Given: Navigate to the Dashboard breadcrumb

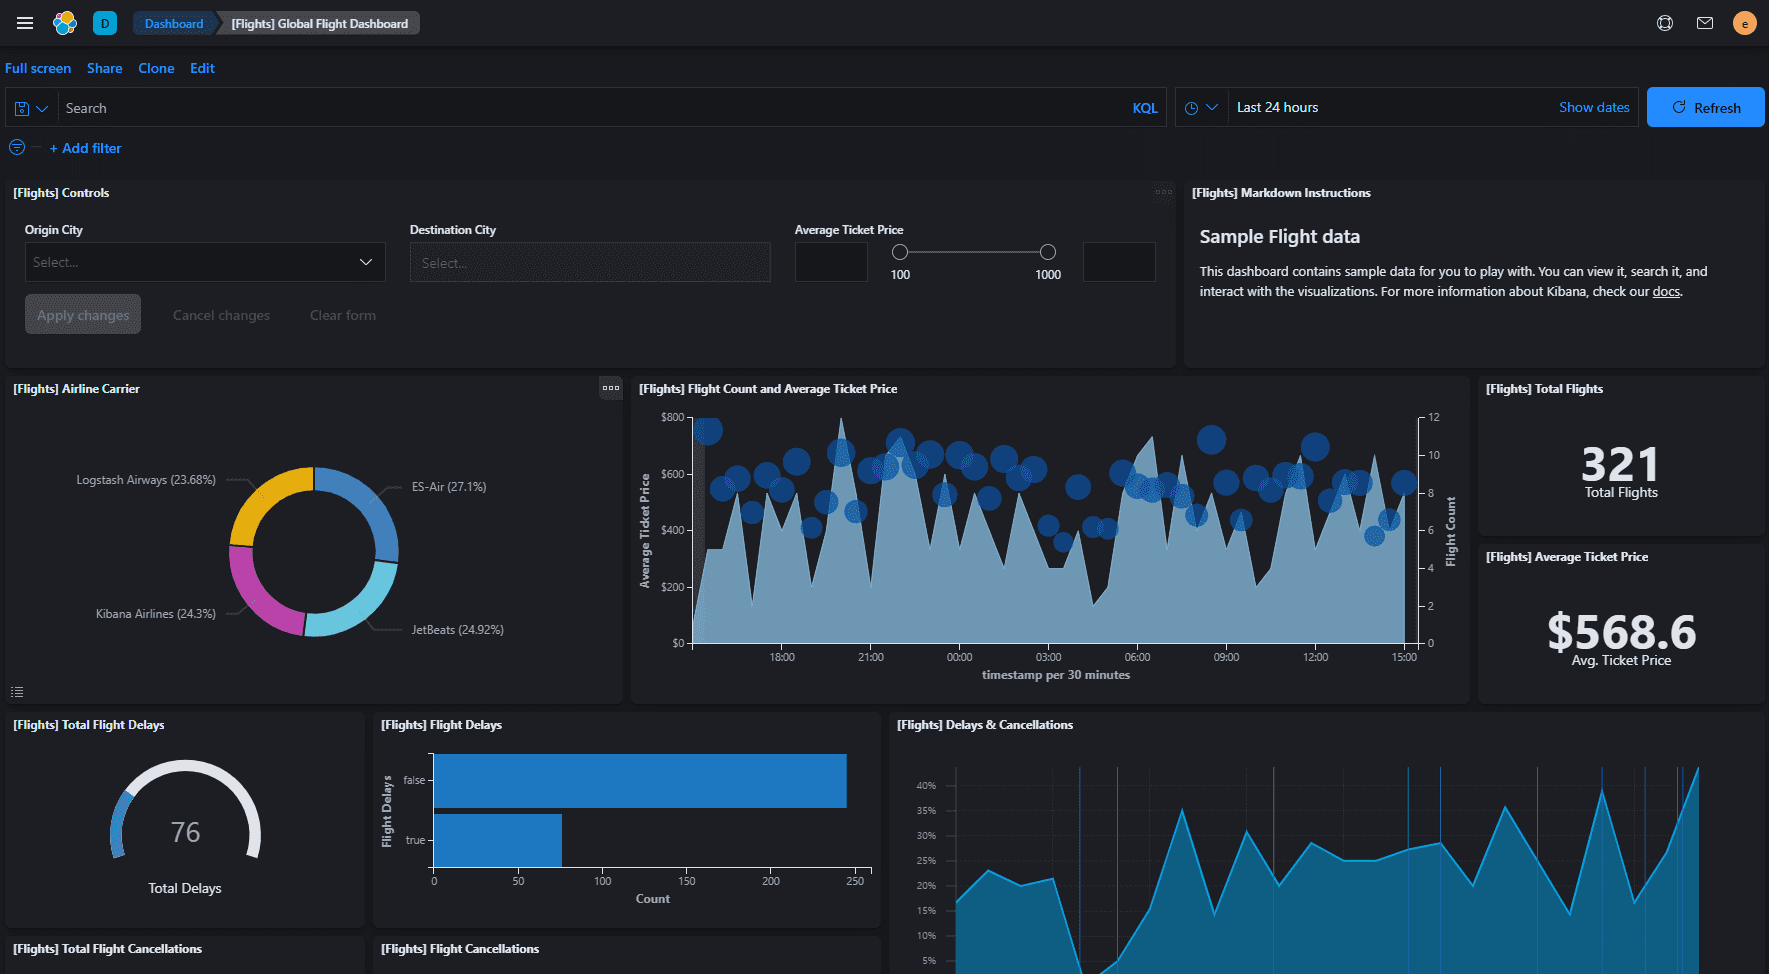Looking at the screenshot, I should point(173,22).
